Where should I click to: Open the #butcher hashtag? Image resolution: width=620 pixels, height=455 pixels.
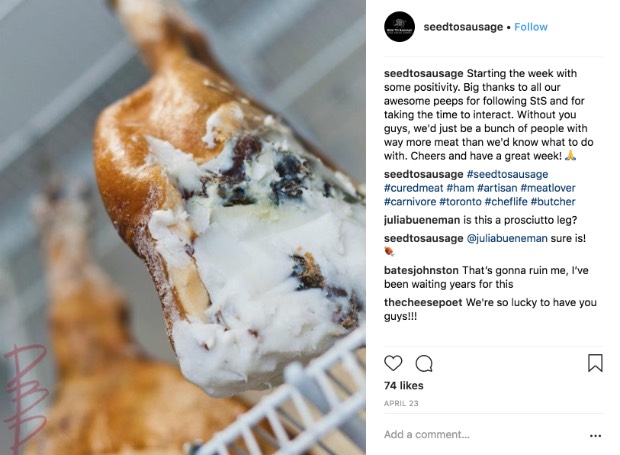pyautogui.click(x=553, y=202)
